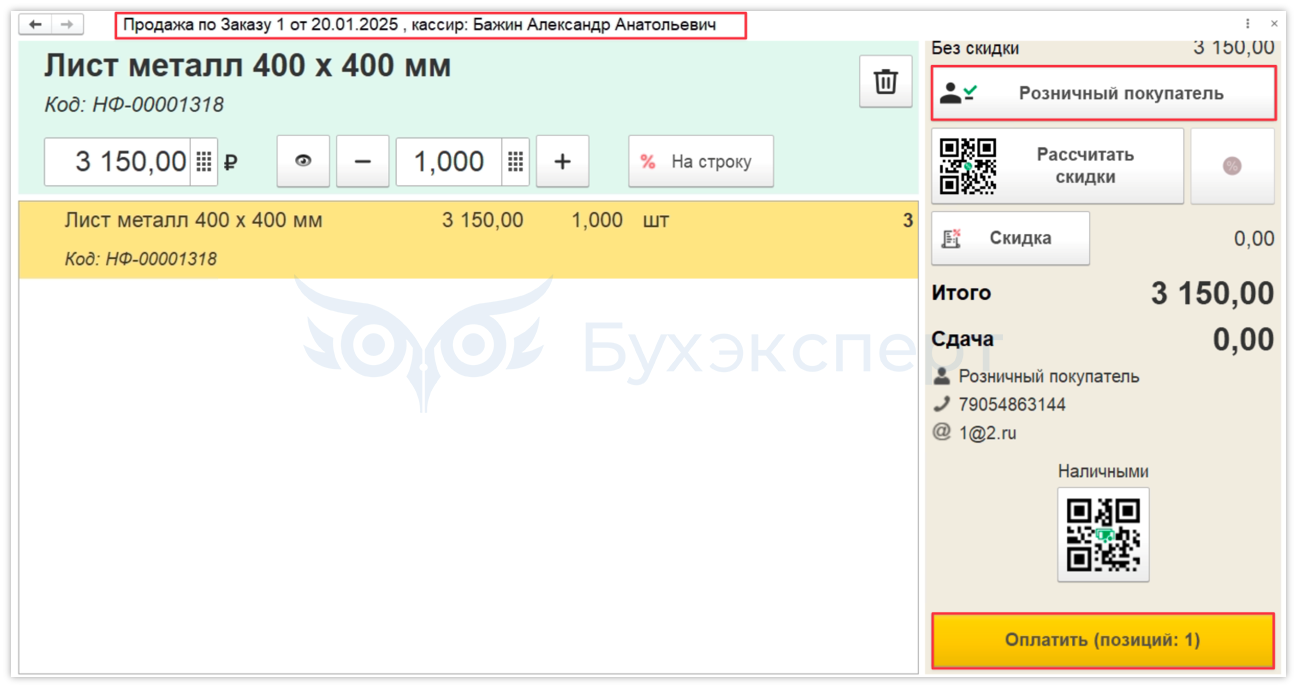
Task: Open the 'Скидка' button
Action: point(1011,238)
